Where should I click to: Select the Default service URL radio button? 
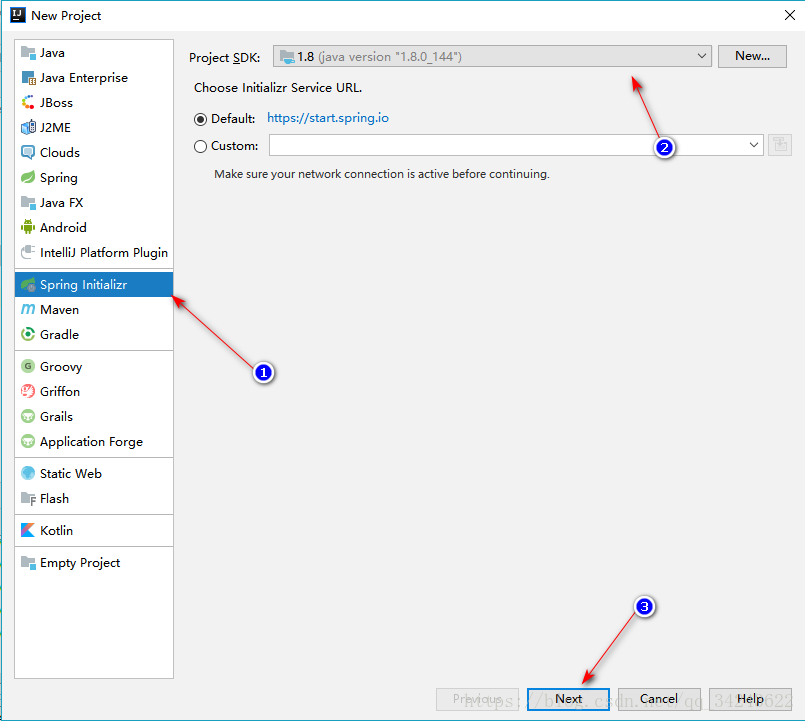200,119
